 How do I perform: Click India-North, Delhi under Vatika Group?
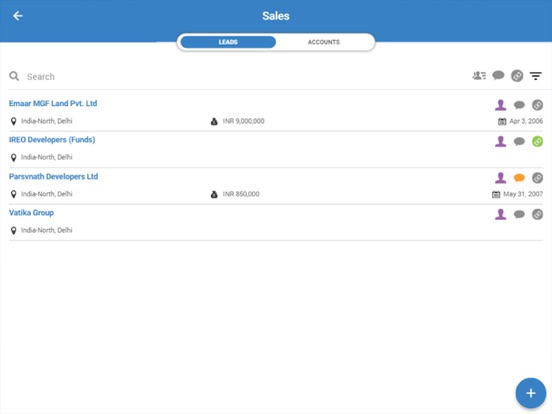46,230
